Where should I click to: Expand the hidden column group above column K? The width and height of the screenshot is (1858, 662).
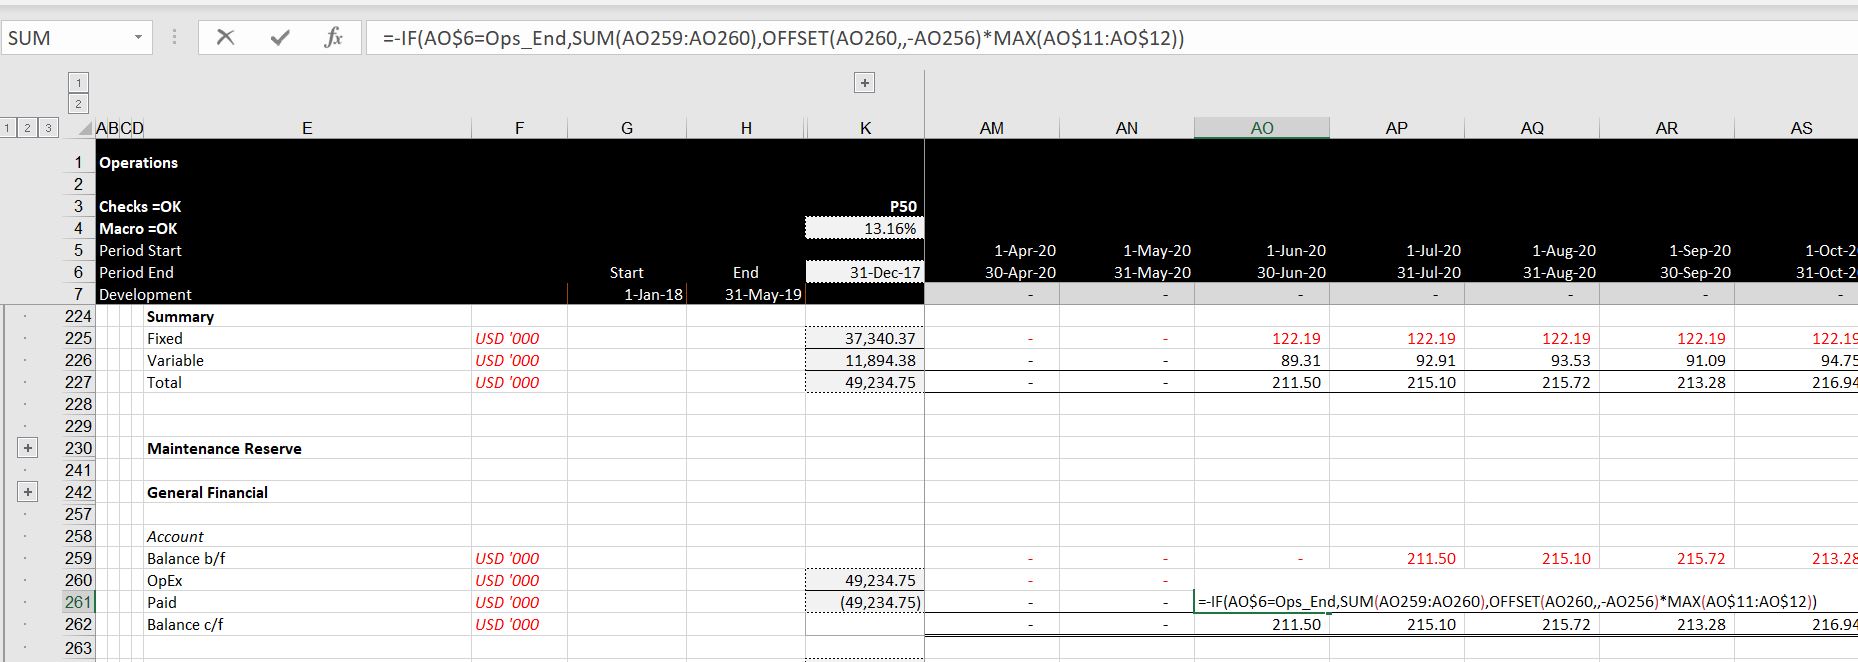pyautogui.click(x=865, y=83)
